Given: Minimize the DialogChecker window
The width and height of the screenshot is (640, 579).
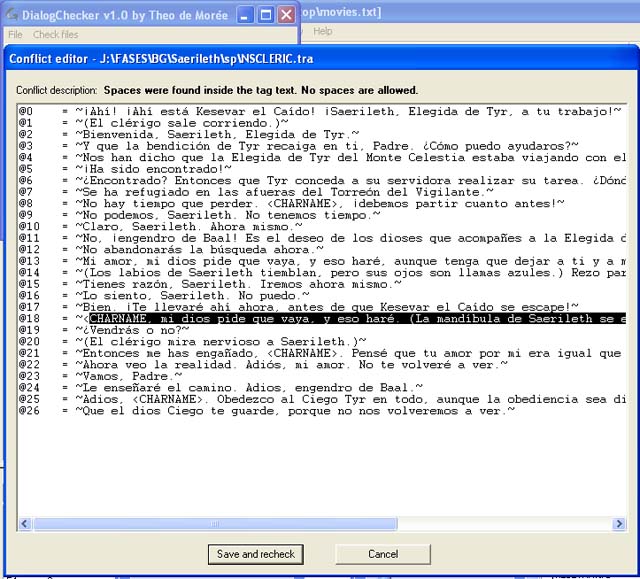Looking at the screenshot, I should pos(244,14).
